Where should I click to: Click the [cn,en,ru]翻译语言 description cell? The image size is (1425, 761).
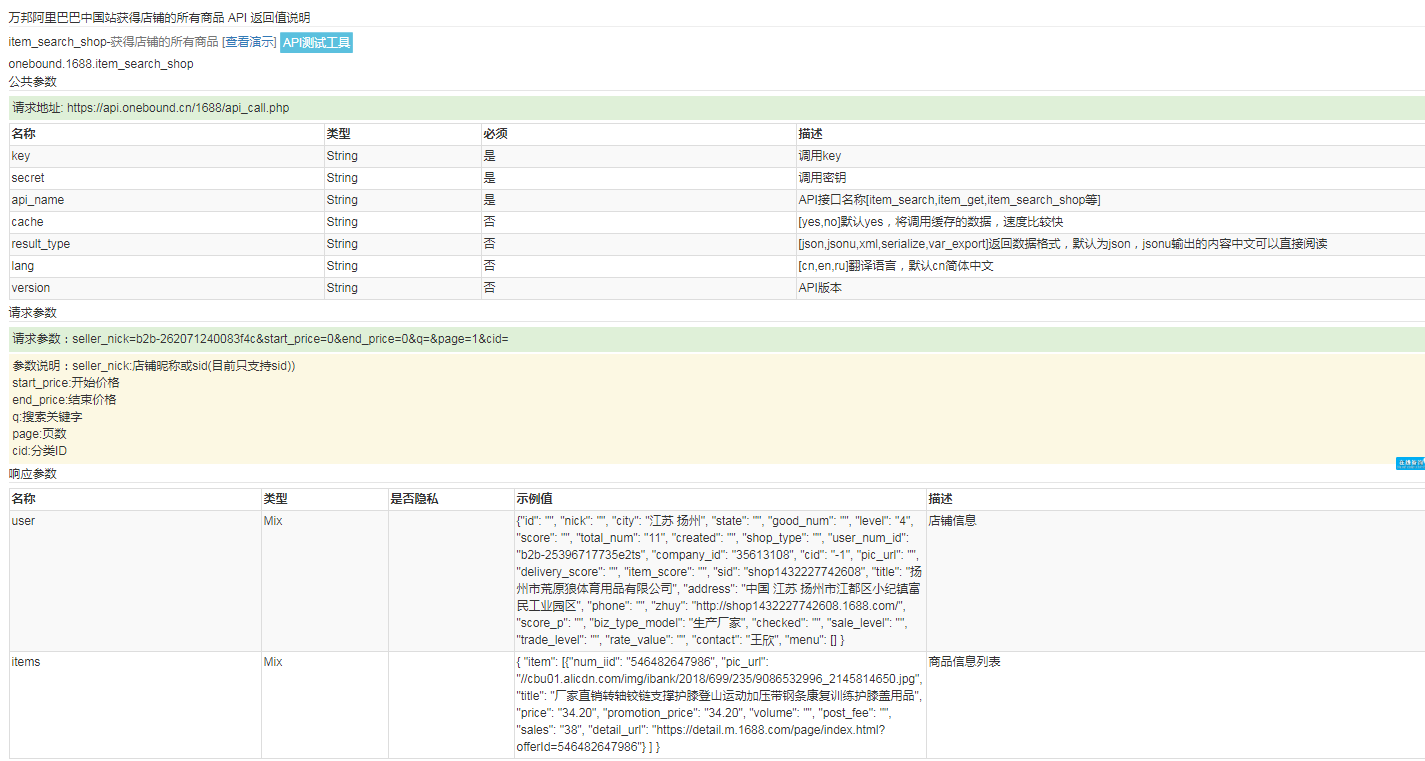(x=1110, y=266)
